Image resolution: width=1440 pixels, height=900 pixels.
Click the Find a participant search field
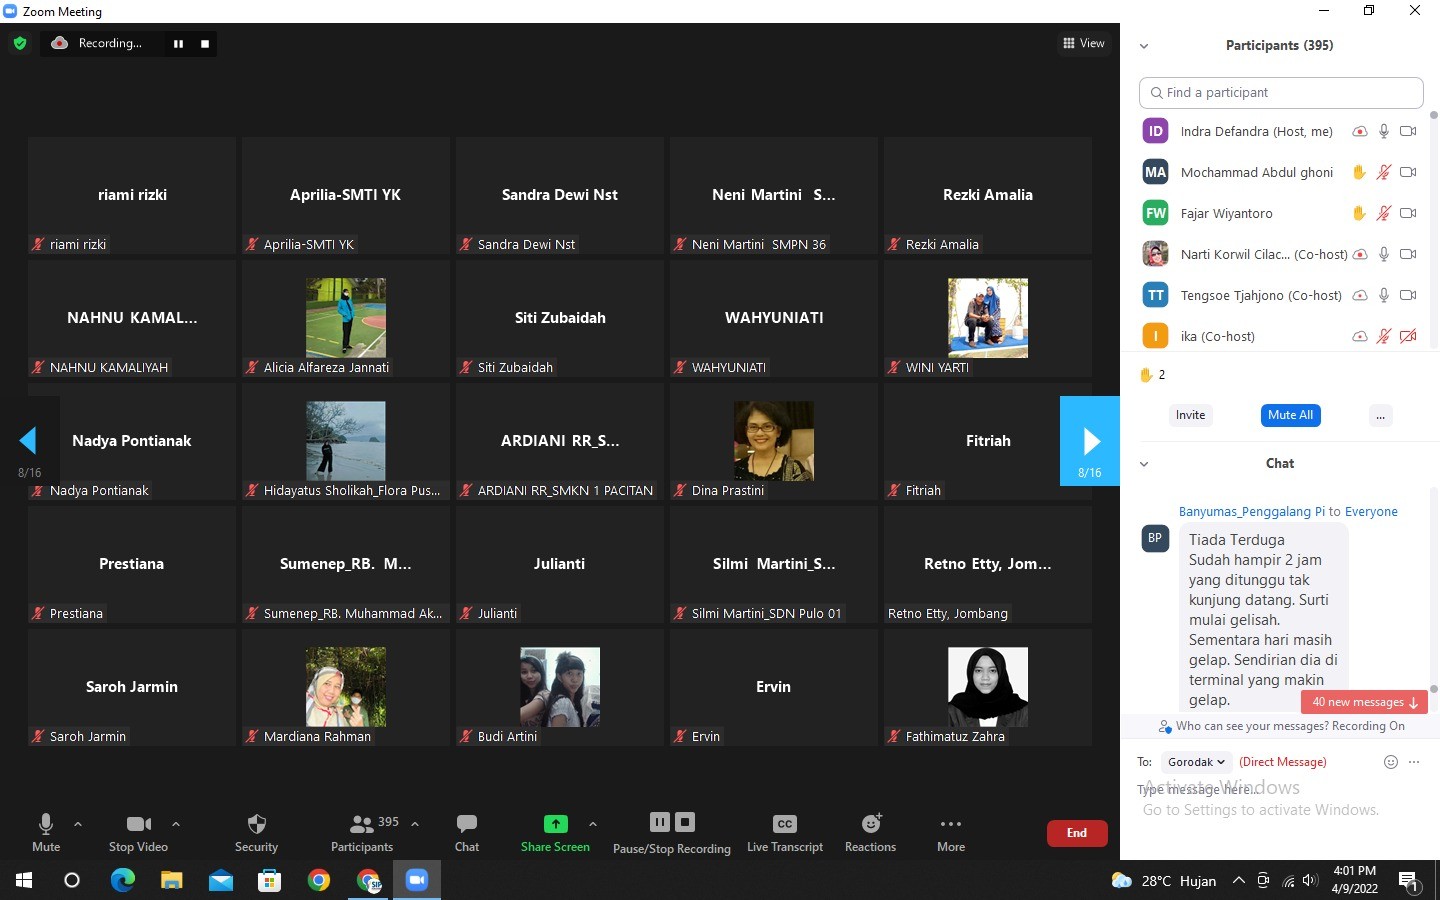click(1281, 93)
